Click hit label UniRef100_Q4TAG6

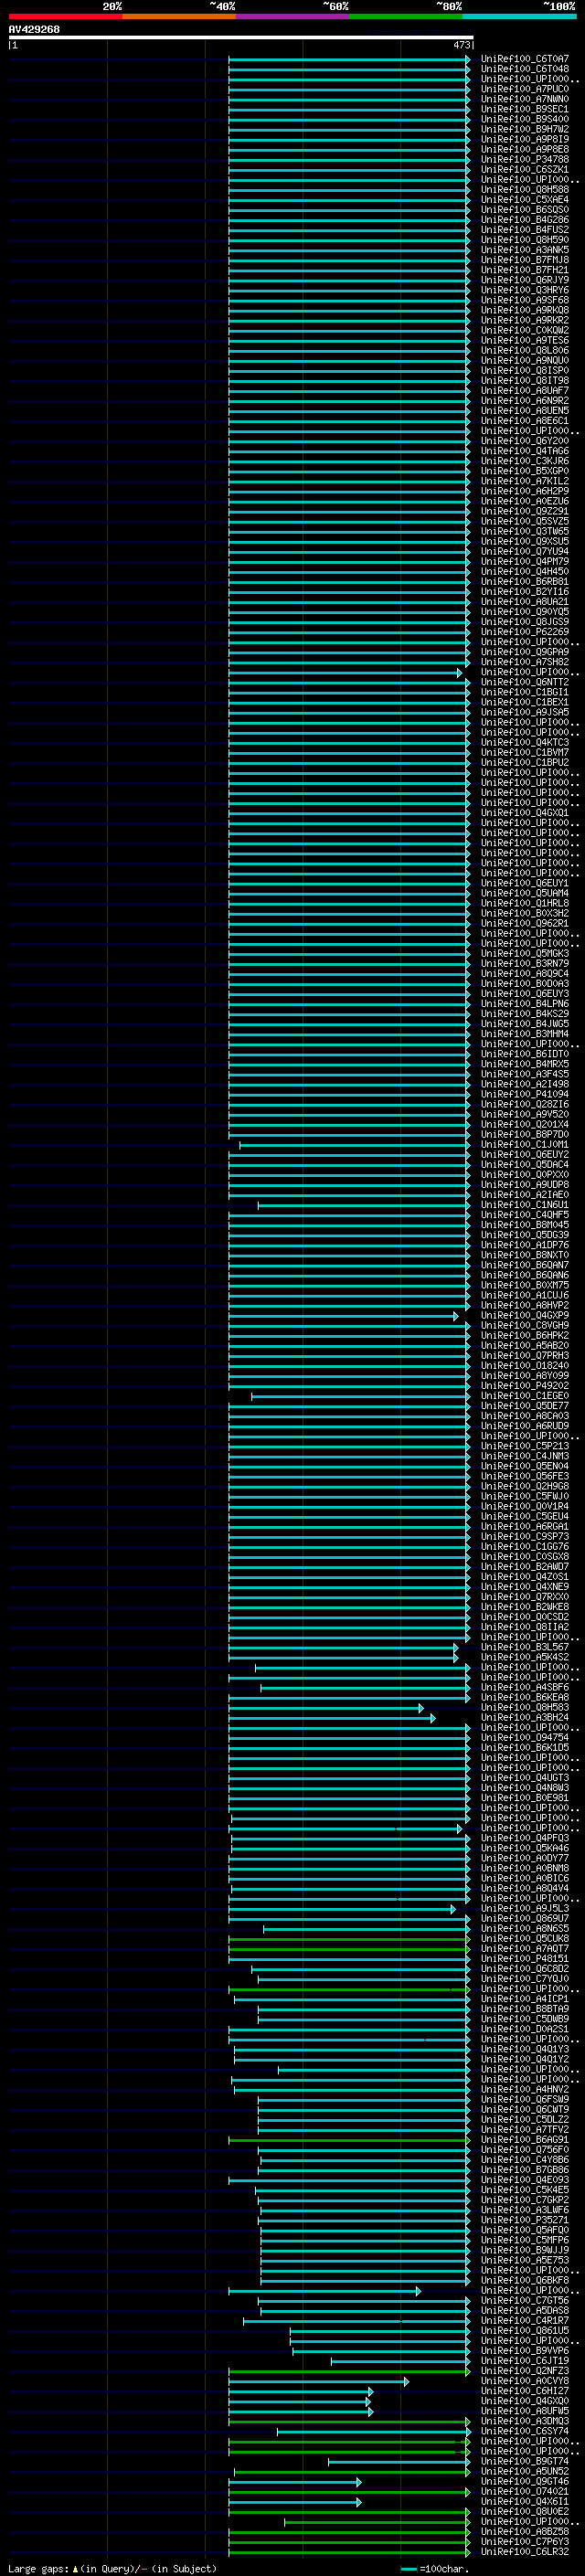pyautogui.click(x=524, y=451)
